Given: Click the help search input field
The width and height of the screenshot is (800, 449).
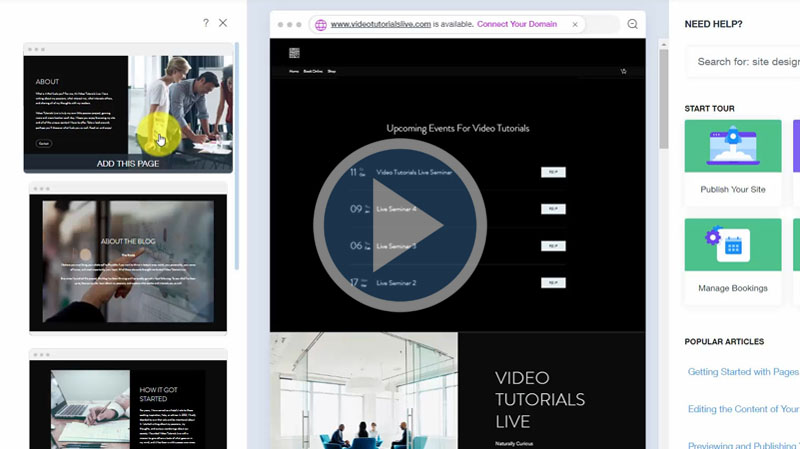Looking at the screenshot, I should [x=745, y=62].
